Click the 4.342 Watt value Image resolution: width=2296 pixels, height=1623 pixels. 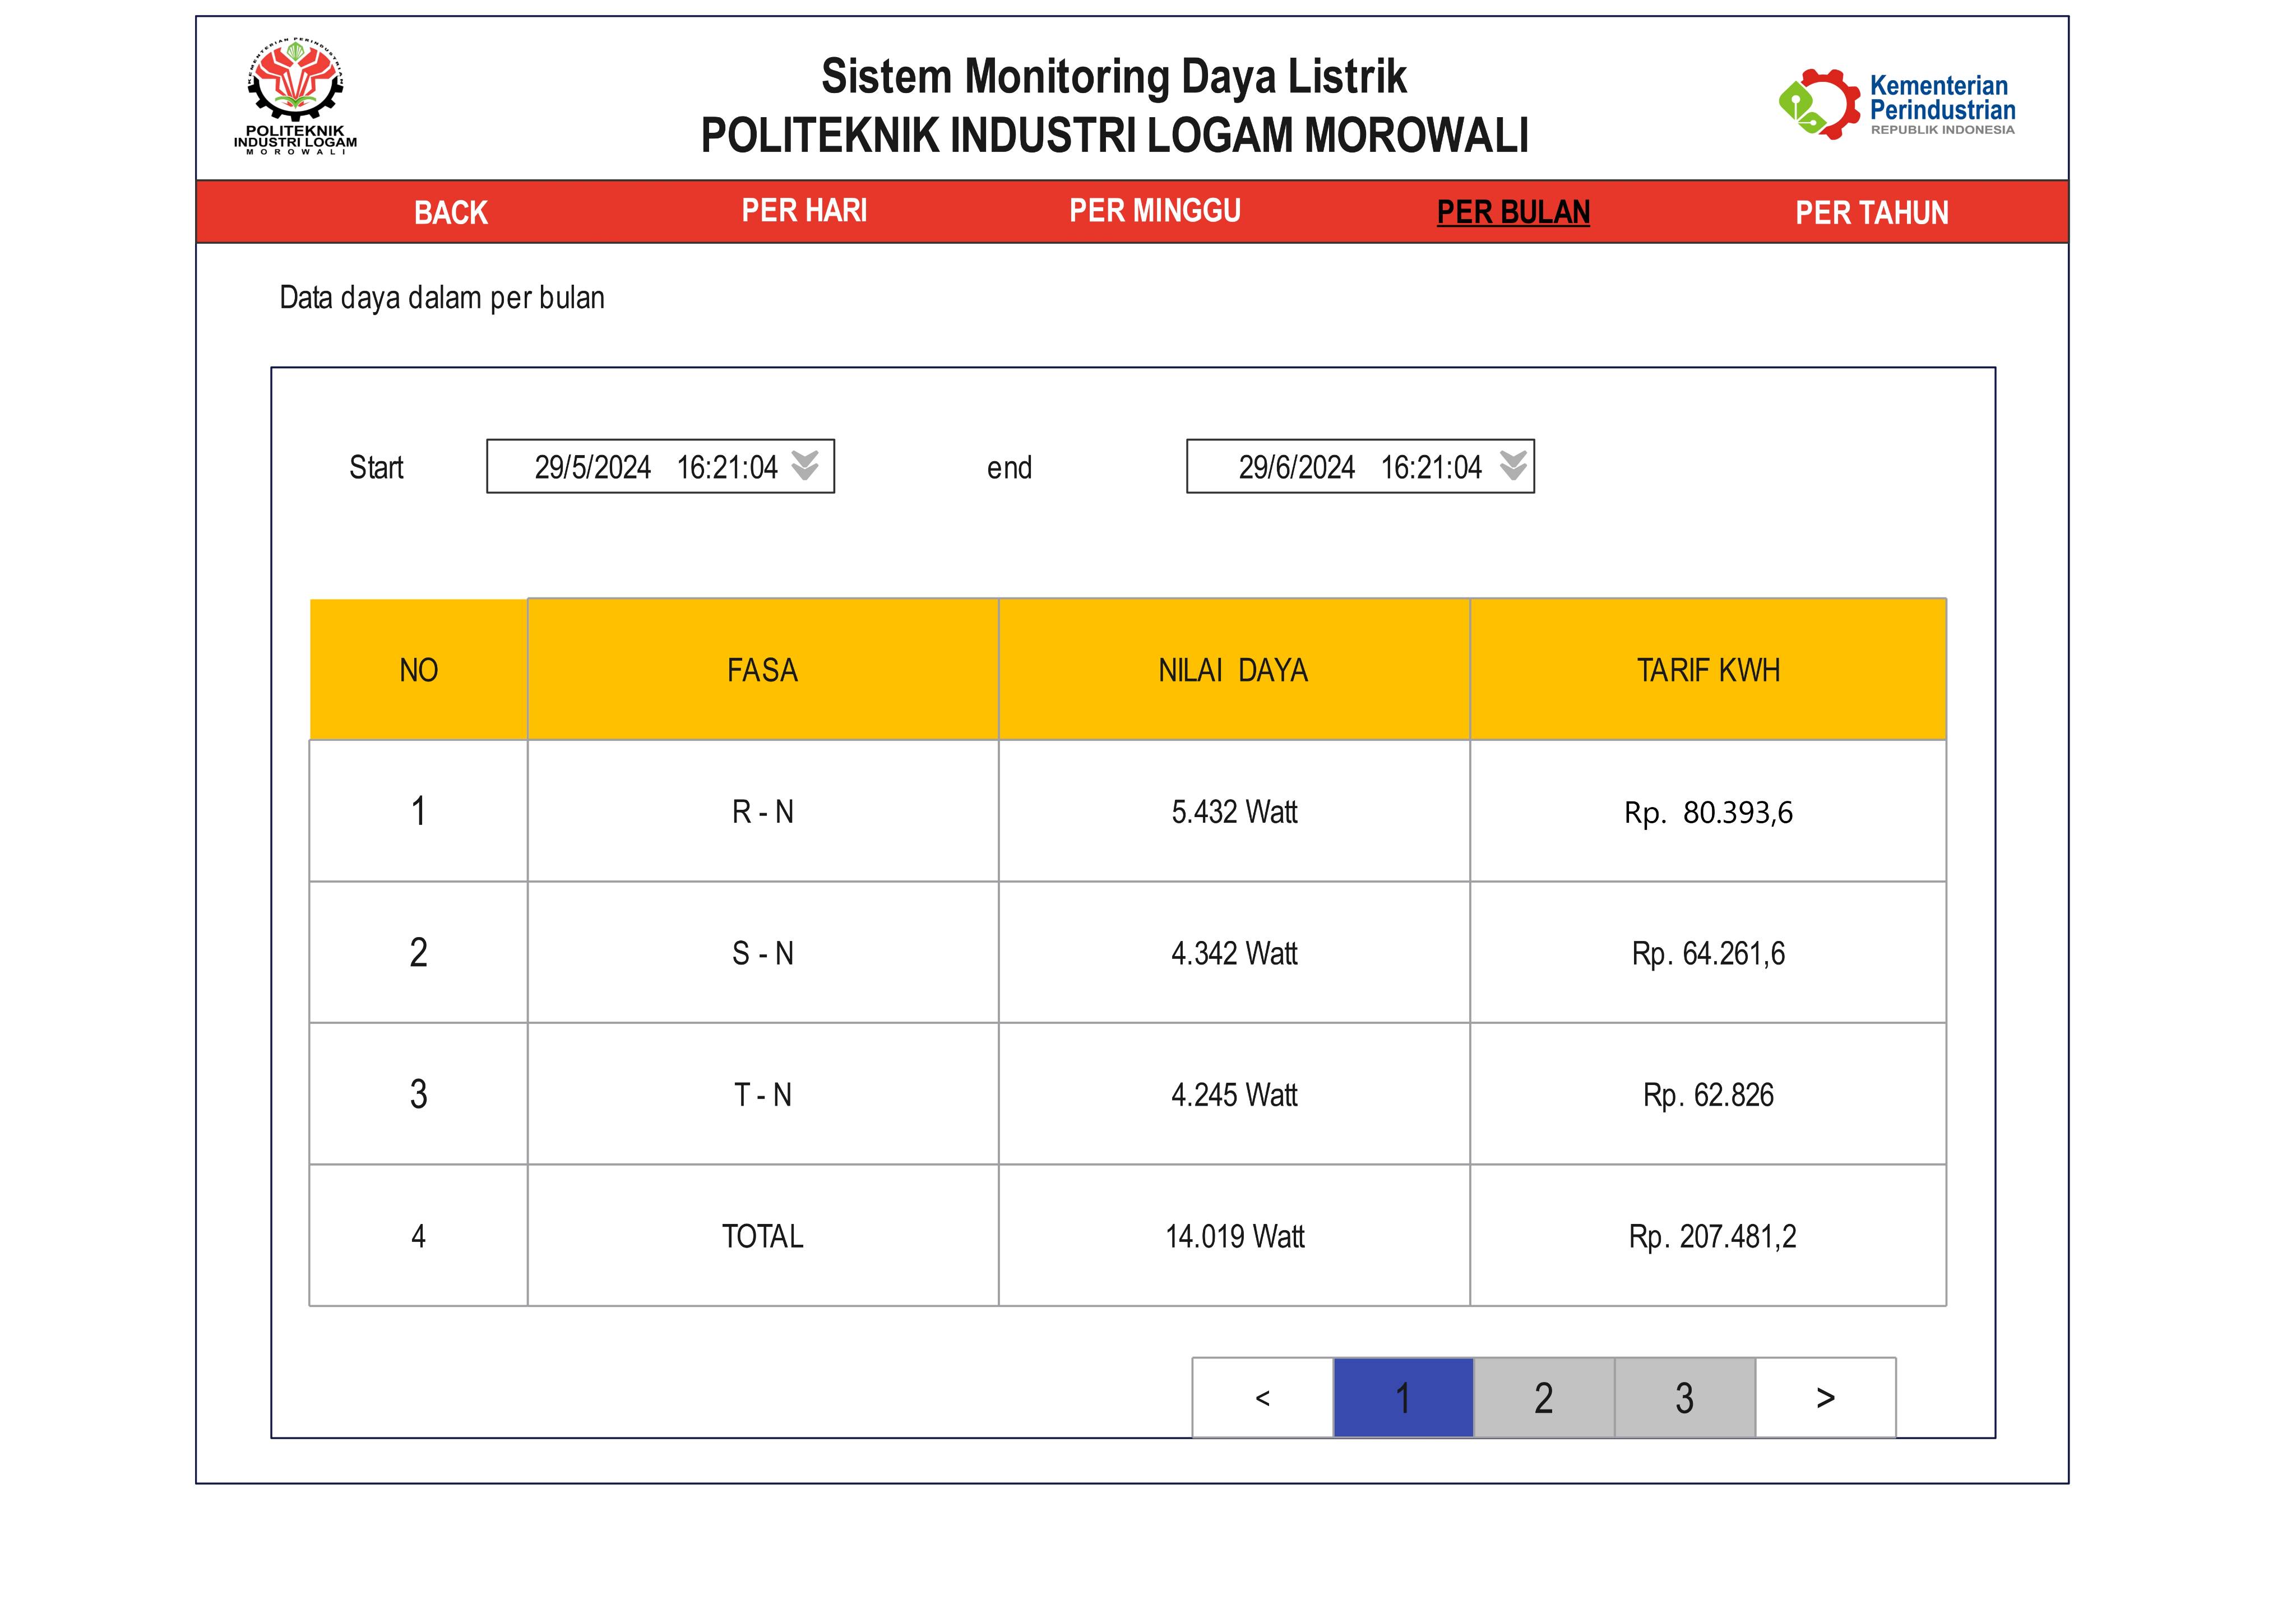click(1234, 953)
